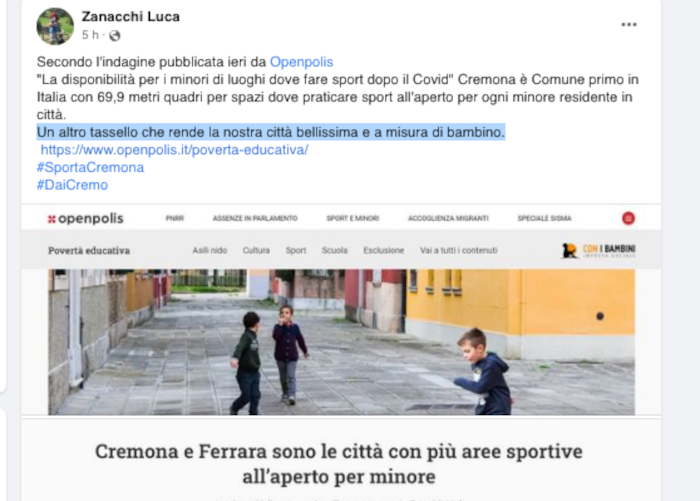The width and height of the screenshot is (700, 501).
Task: Open the #SportaCremona hashtag
Action: coord(90,167)
